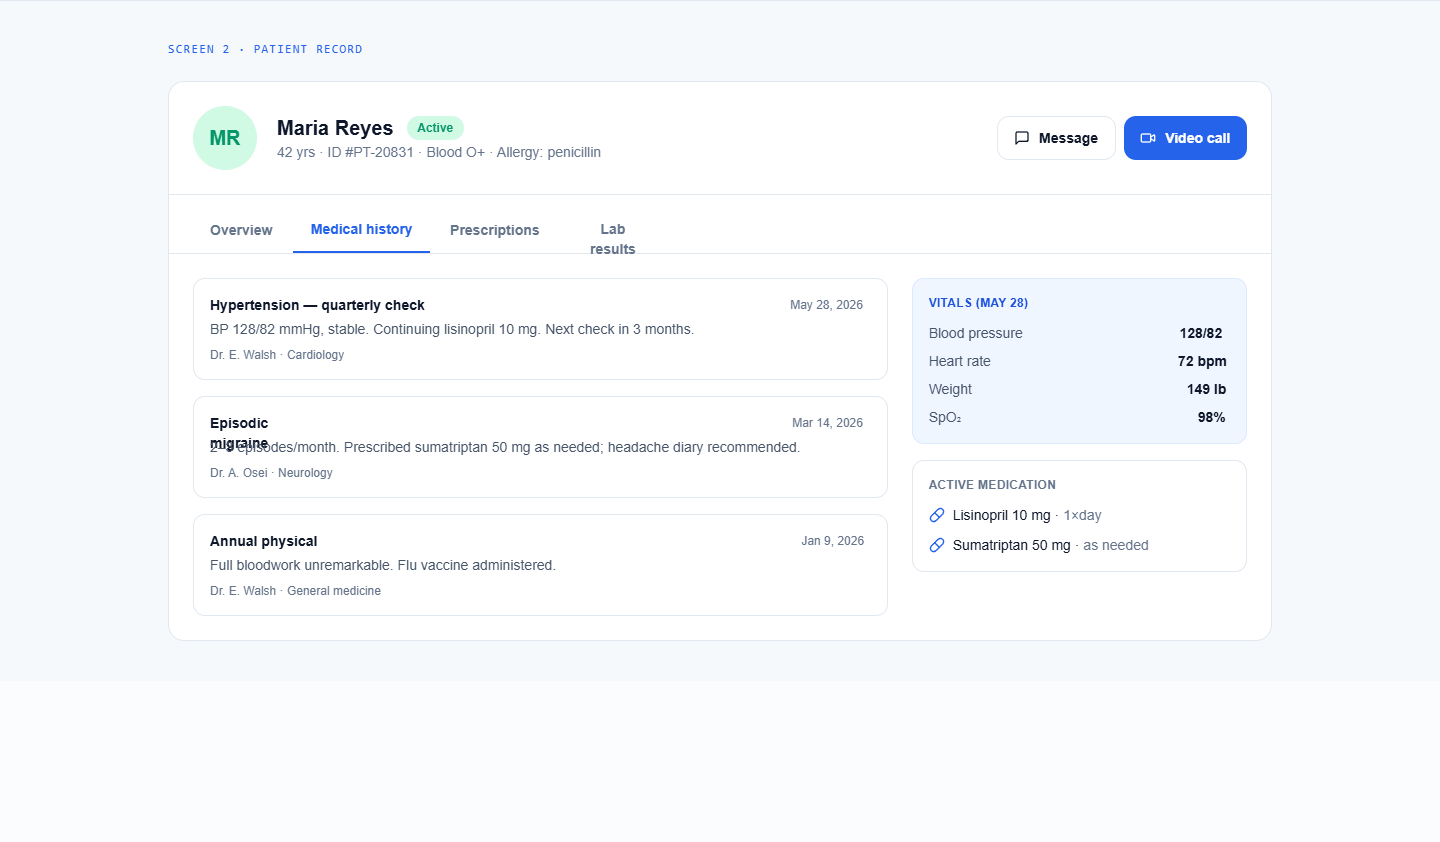Click the Weight label in vitals
Screen dimensions: 1440x842
(950, 389)
